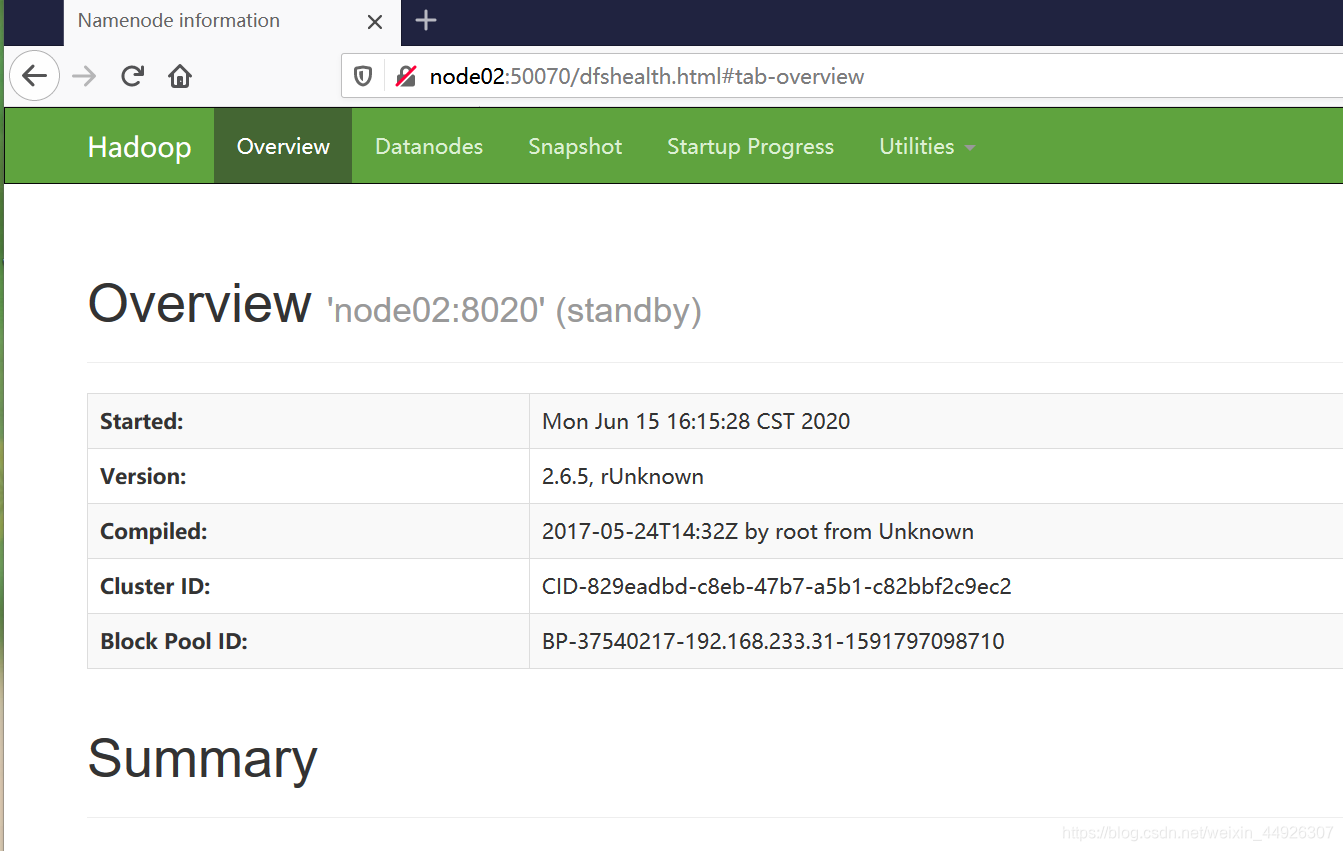Image resolution: width=1343 pixels, height=851 pixels.
Task: Go back using the browser back arrow
Action: pos(34,76)
